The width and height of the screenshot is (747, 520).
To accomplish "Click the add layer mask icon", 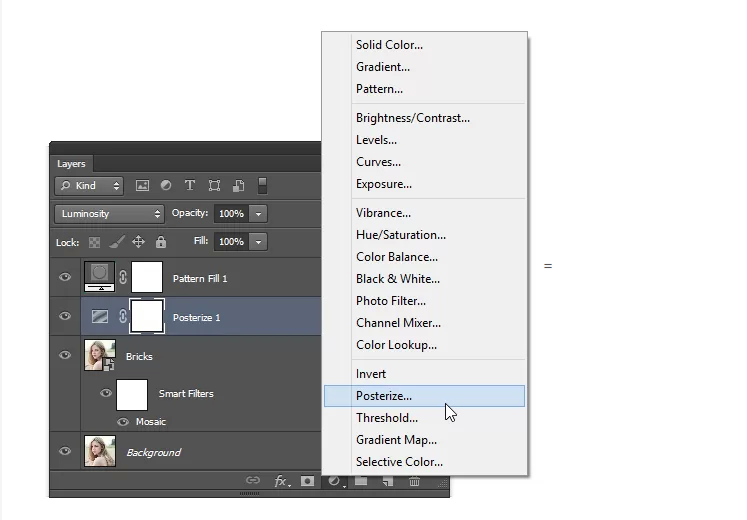I will tap(308, 481).
